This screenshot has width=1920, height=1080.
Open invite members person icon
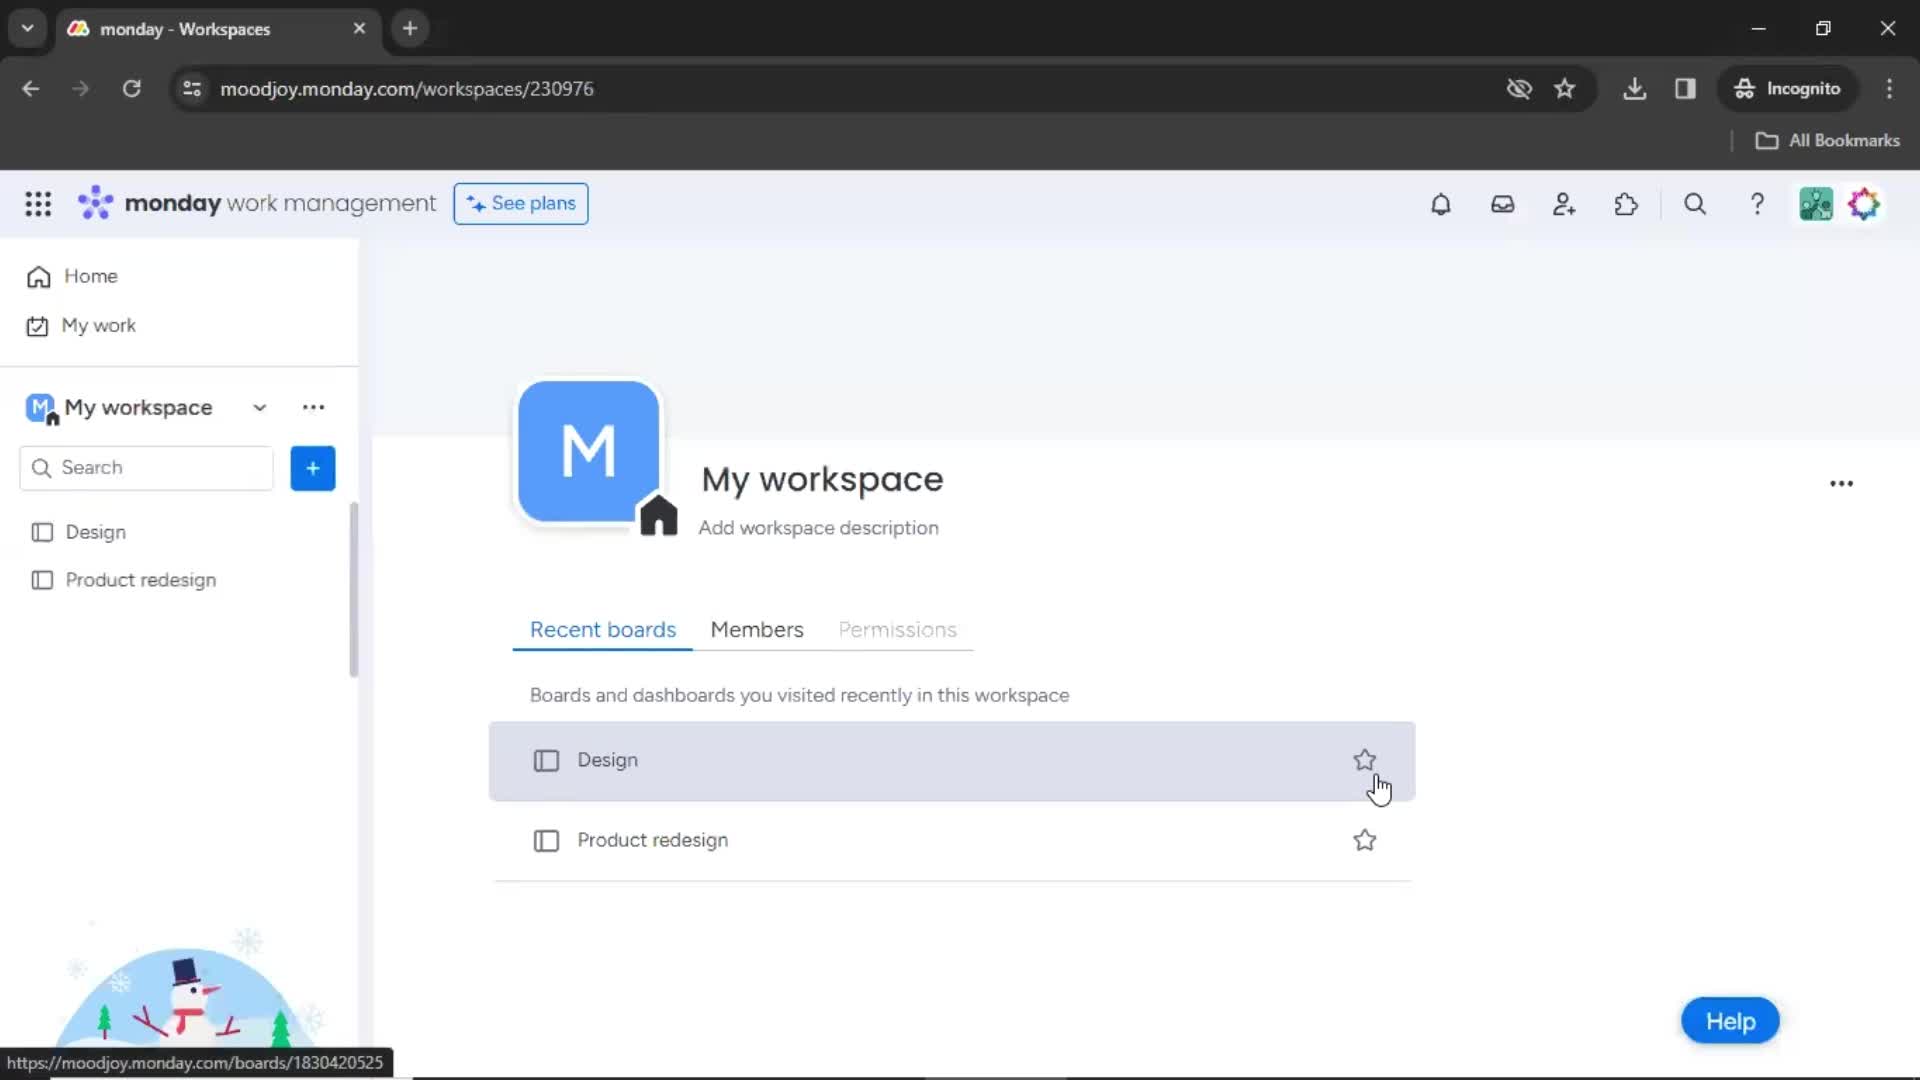pos(1564,203)
